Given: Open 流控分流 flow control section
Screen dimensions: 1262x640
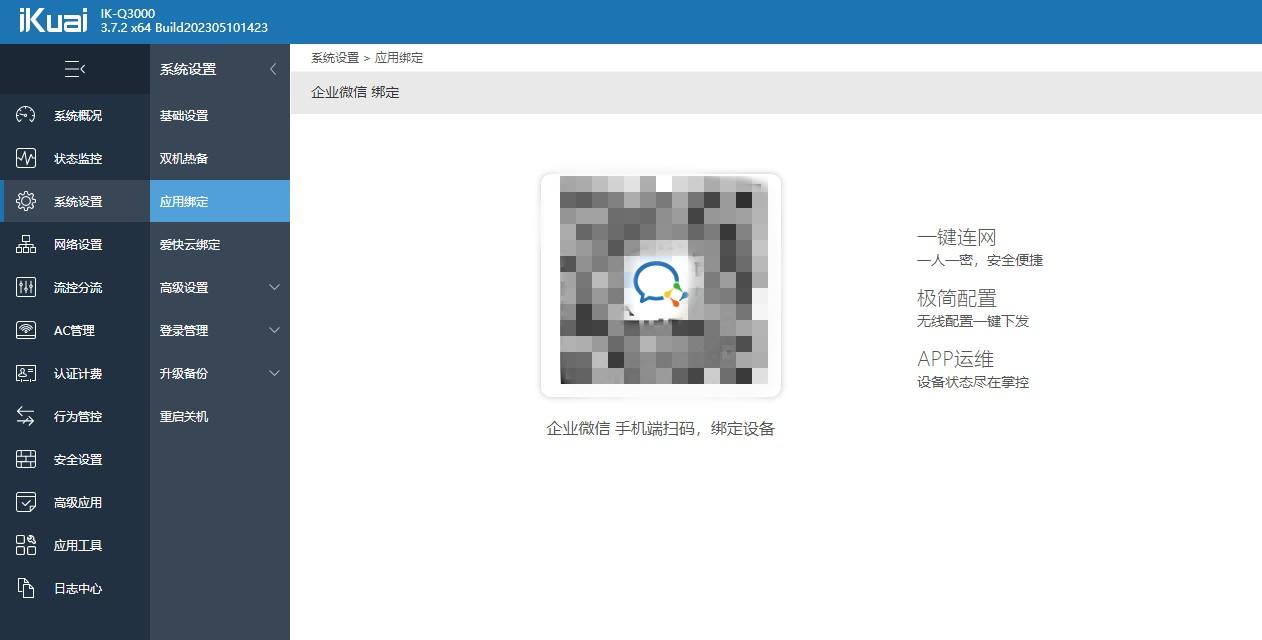Looking at the screenshot, I should (x=74, y=287).
